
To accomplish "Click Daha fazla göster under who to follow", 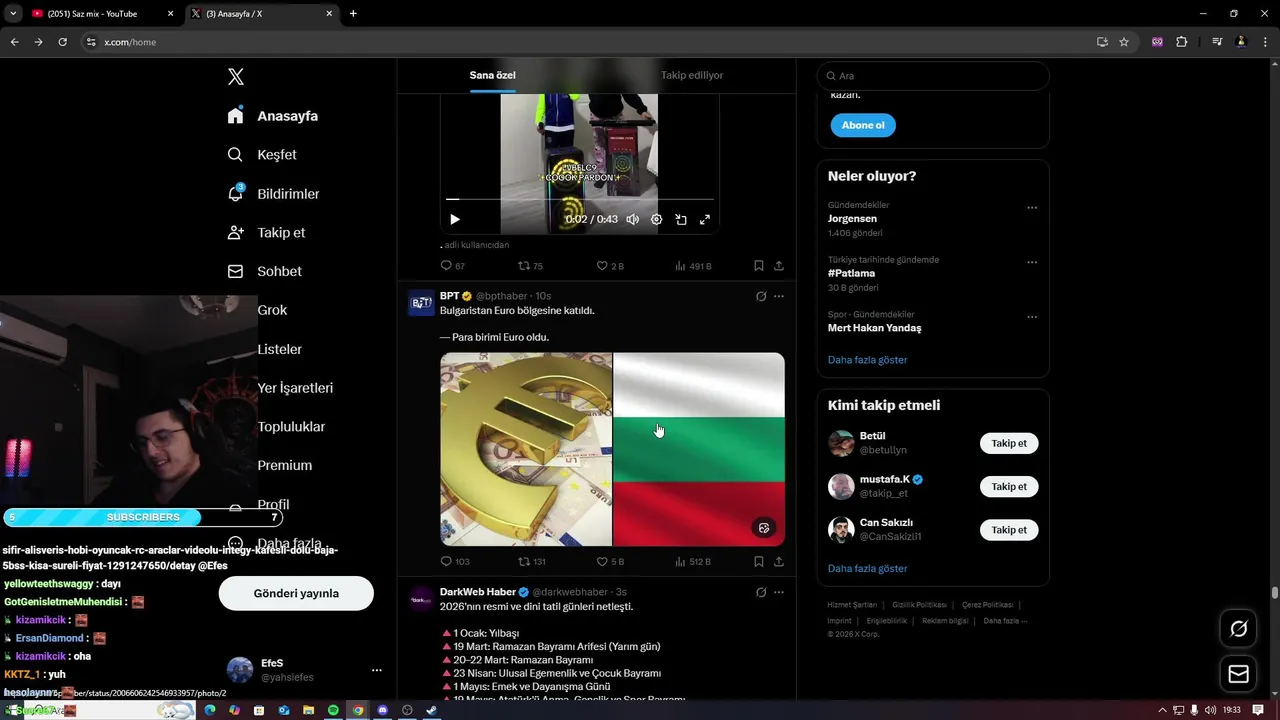I will pos(868,568).
